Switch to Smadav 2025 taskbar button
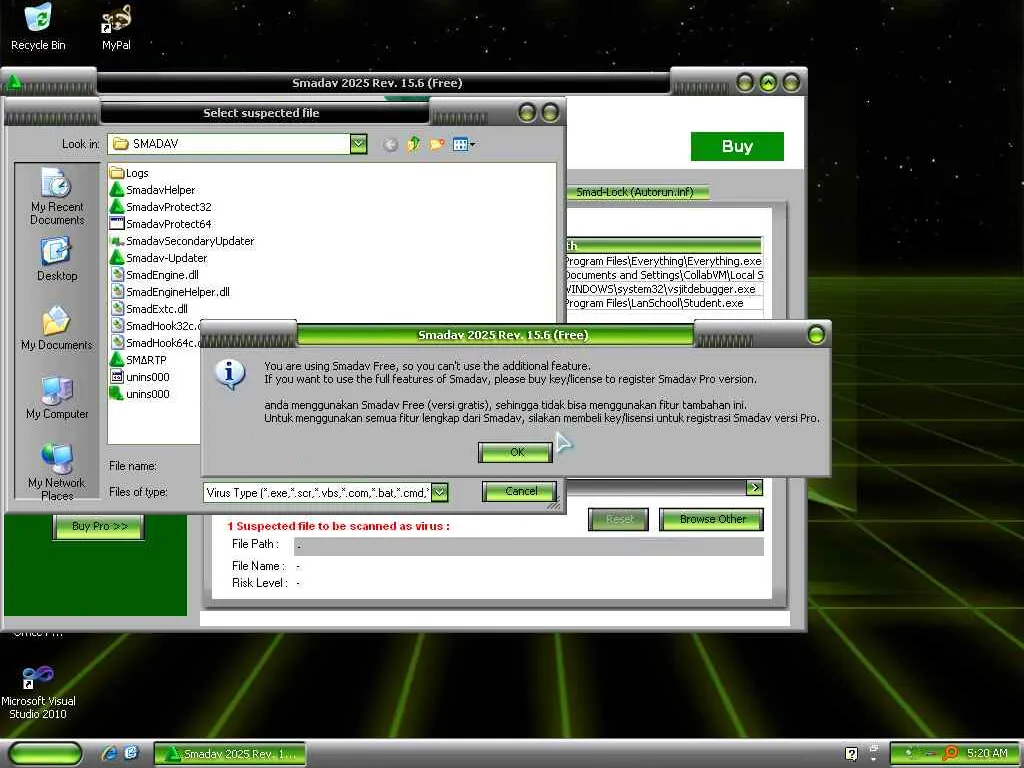 pos(230,754)
